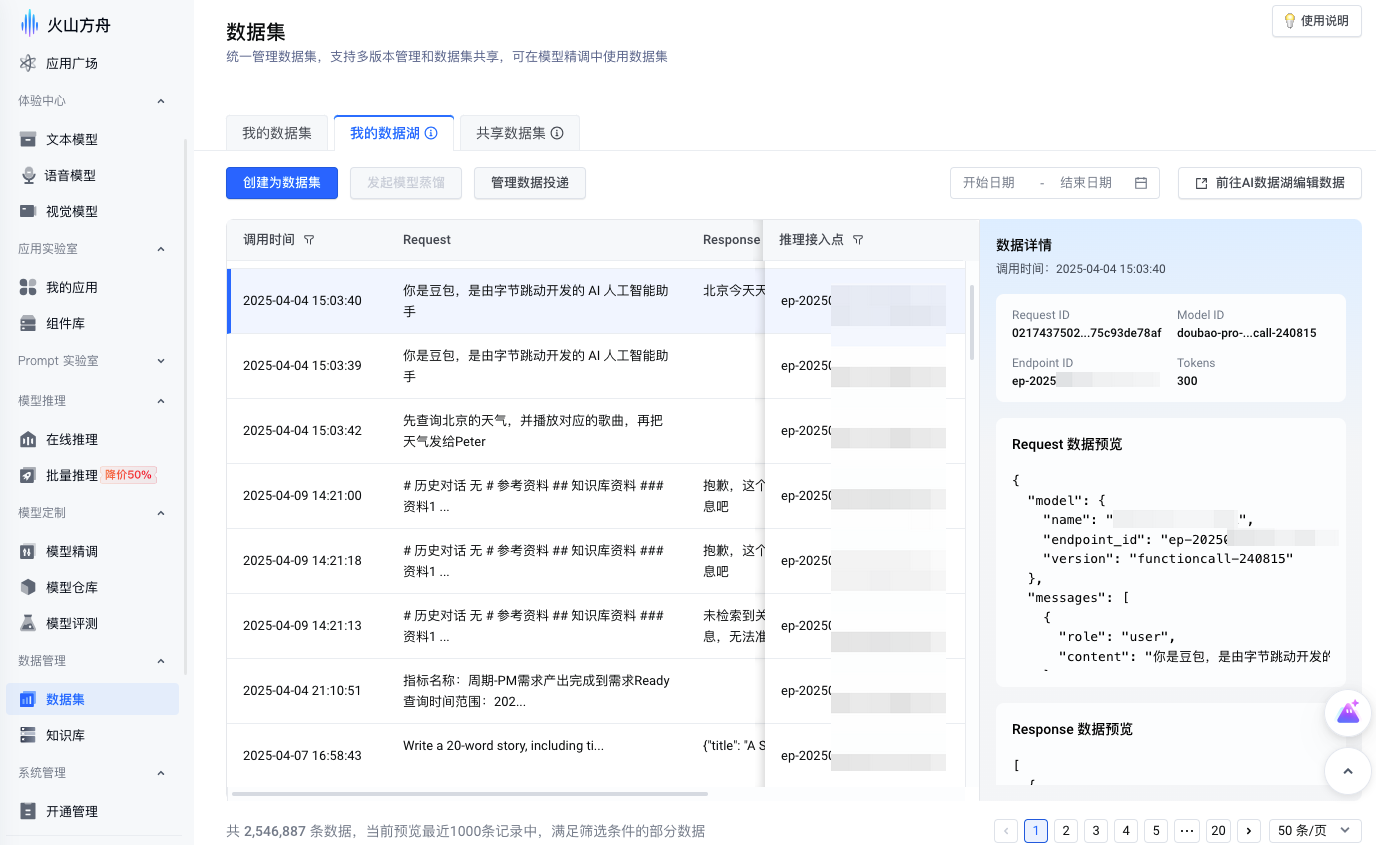Expand the Prompt 实验室 section
The width and height of the screenshot is (1376, 845).
tap(161, 361)
